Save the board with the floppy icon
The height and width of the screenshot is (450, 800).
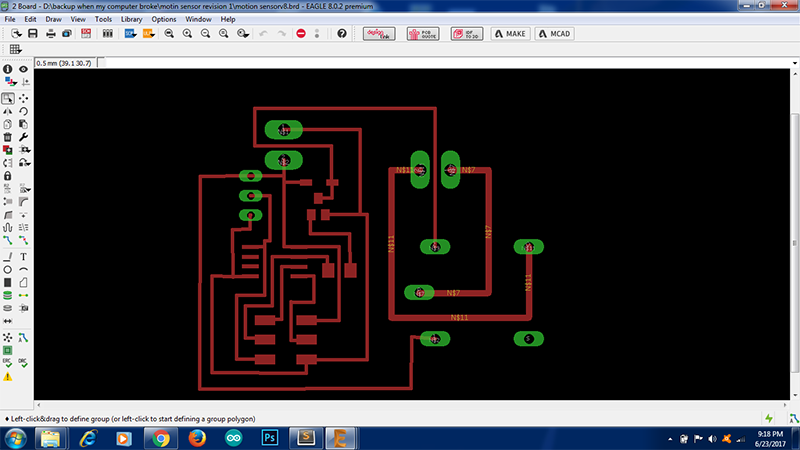(x=33, y=34)
